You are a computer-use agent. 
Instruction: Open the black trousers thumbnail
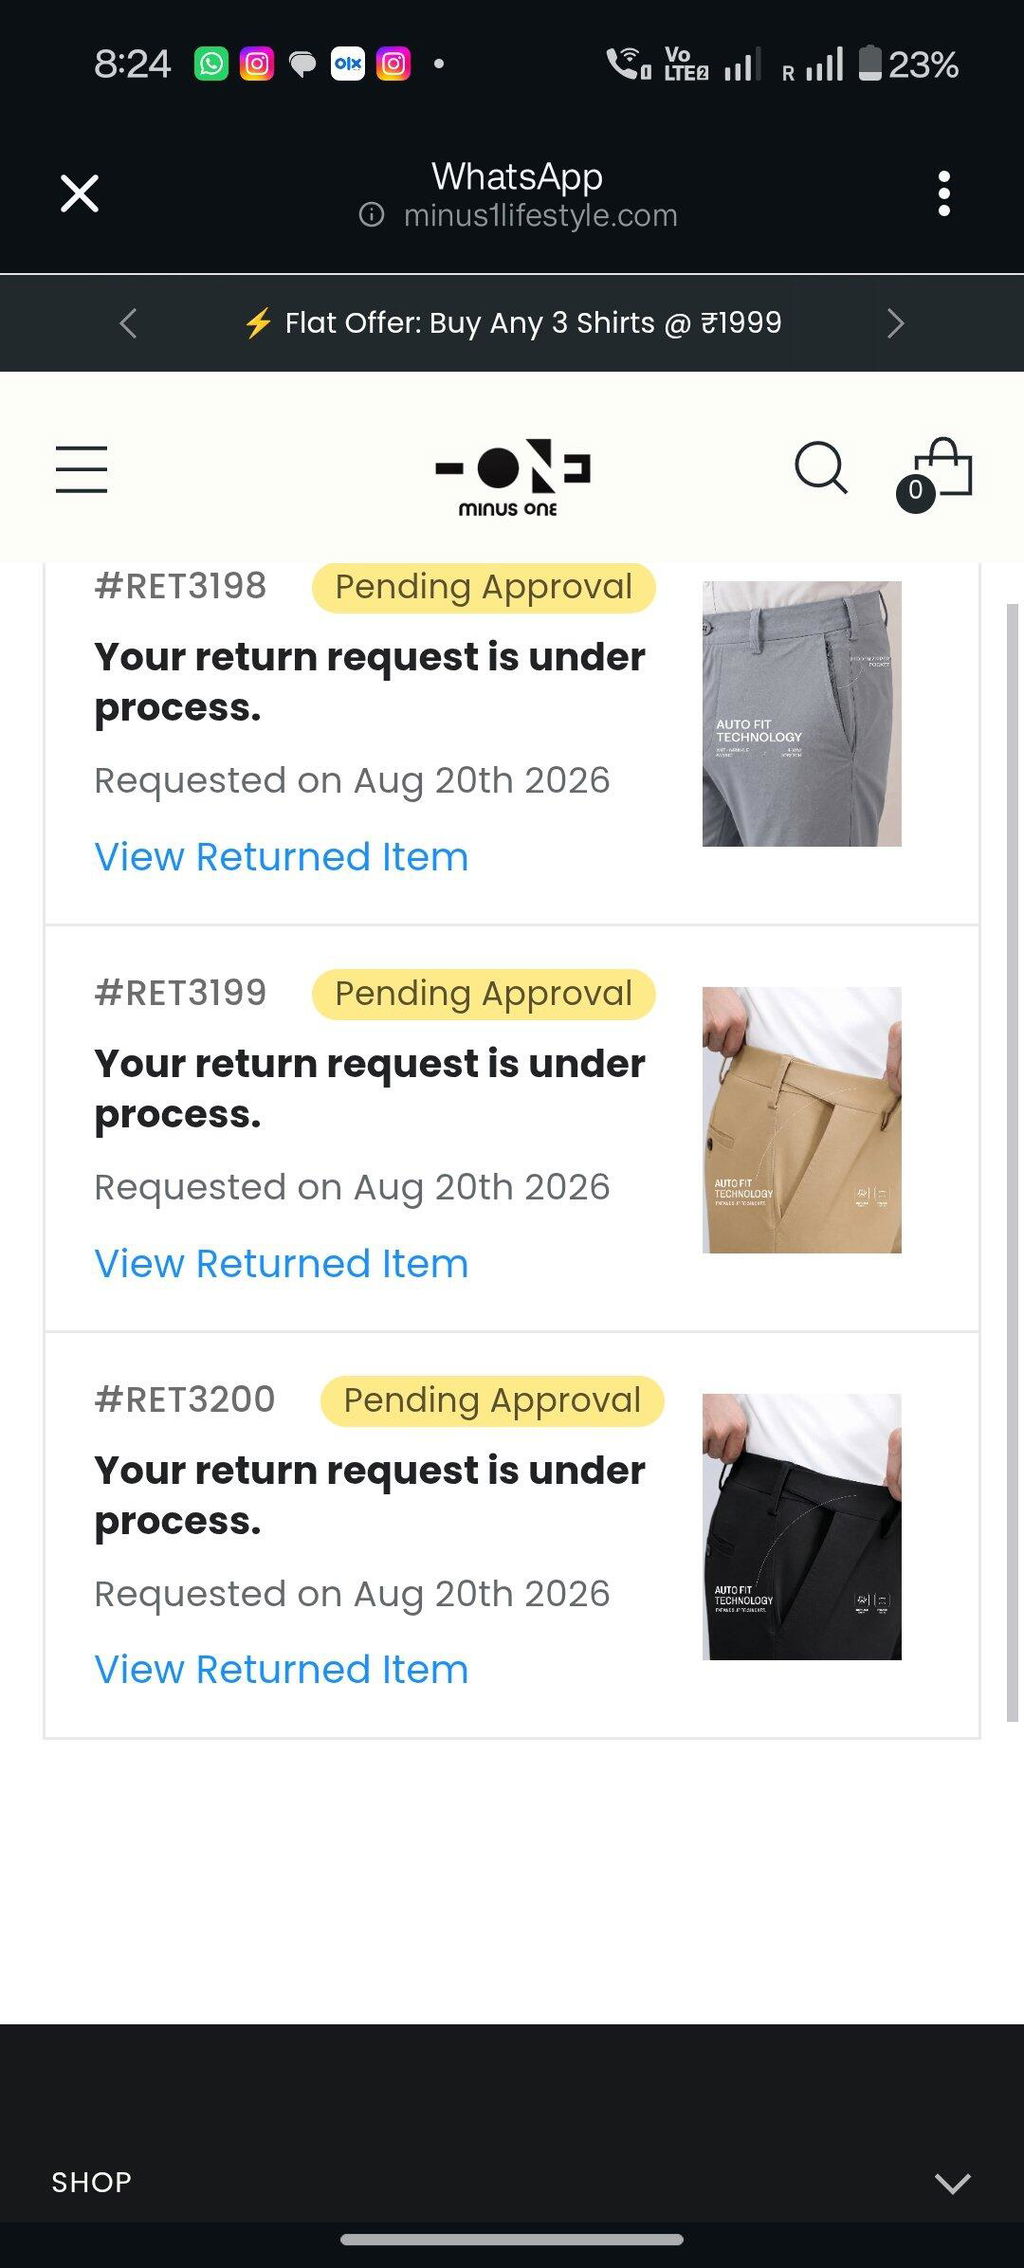coord(802,1527)
